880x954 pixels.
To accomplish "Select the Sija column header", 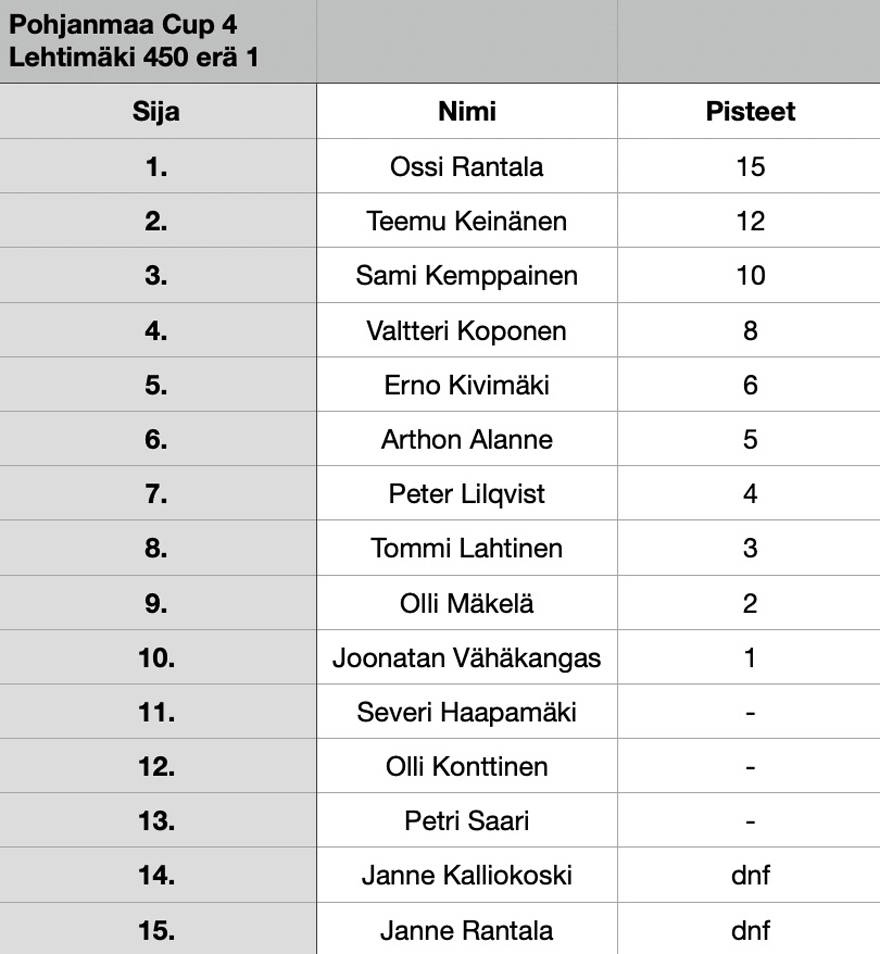I will pyautogui.click(x=158, y=111).
